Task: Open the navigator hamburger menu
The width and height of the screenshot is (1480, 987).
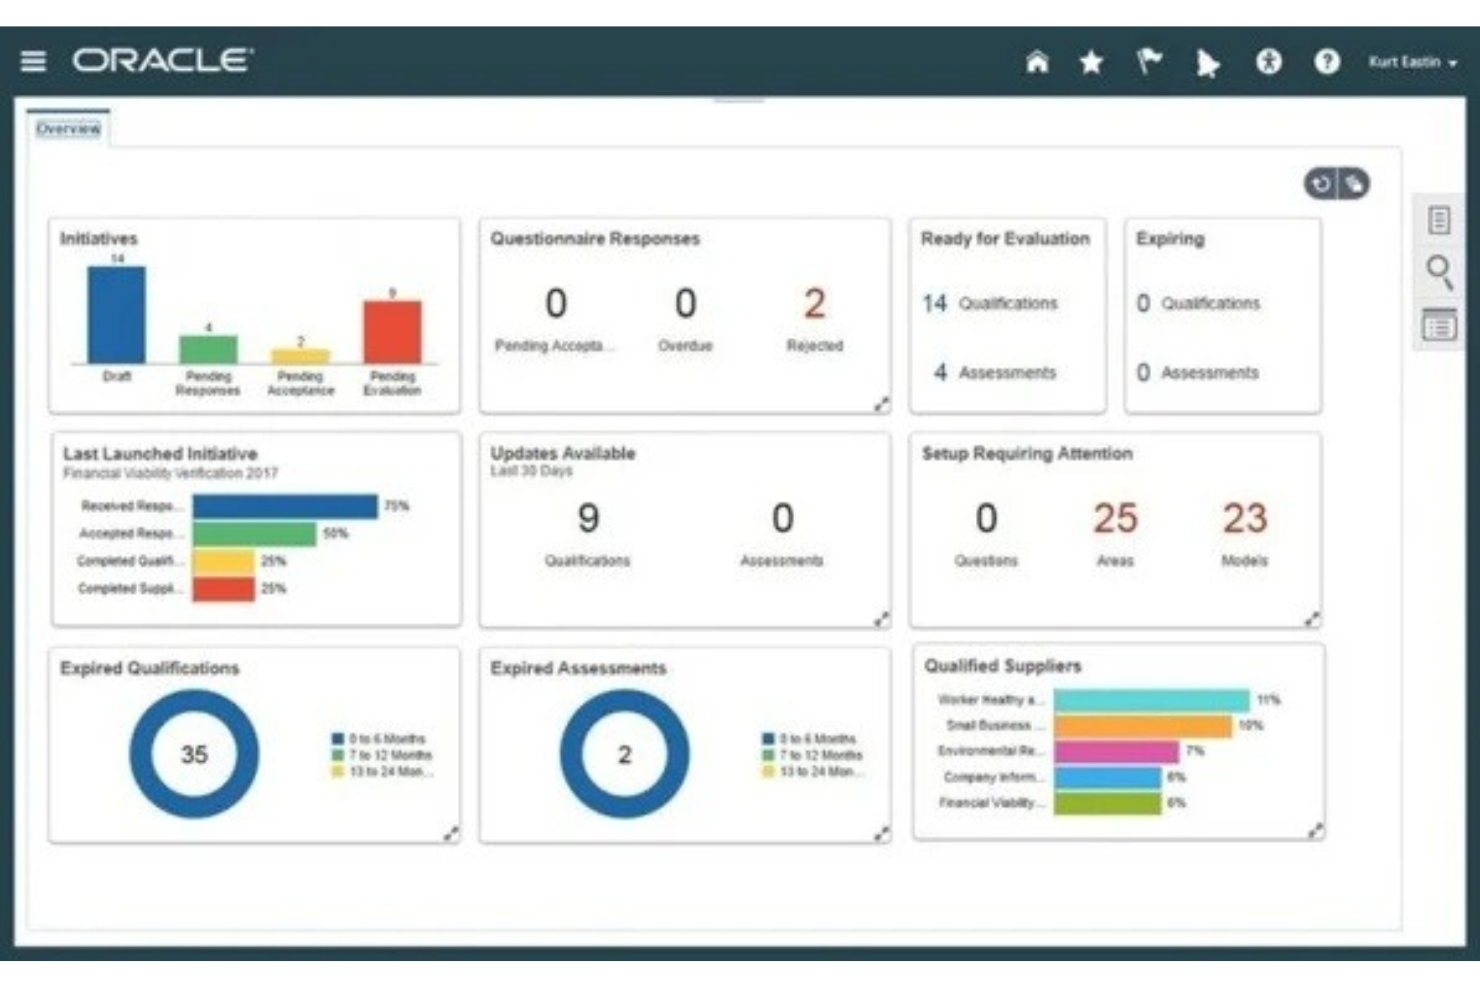Action: tap(33, 62)
